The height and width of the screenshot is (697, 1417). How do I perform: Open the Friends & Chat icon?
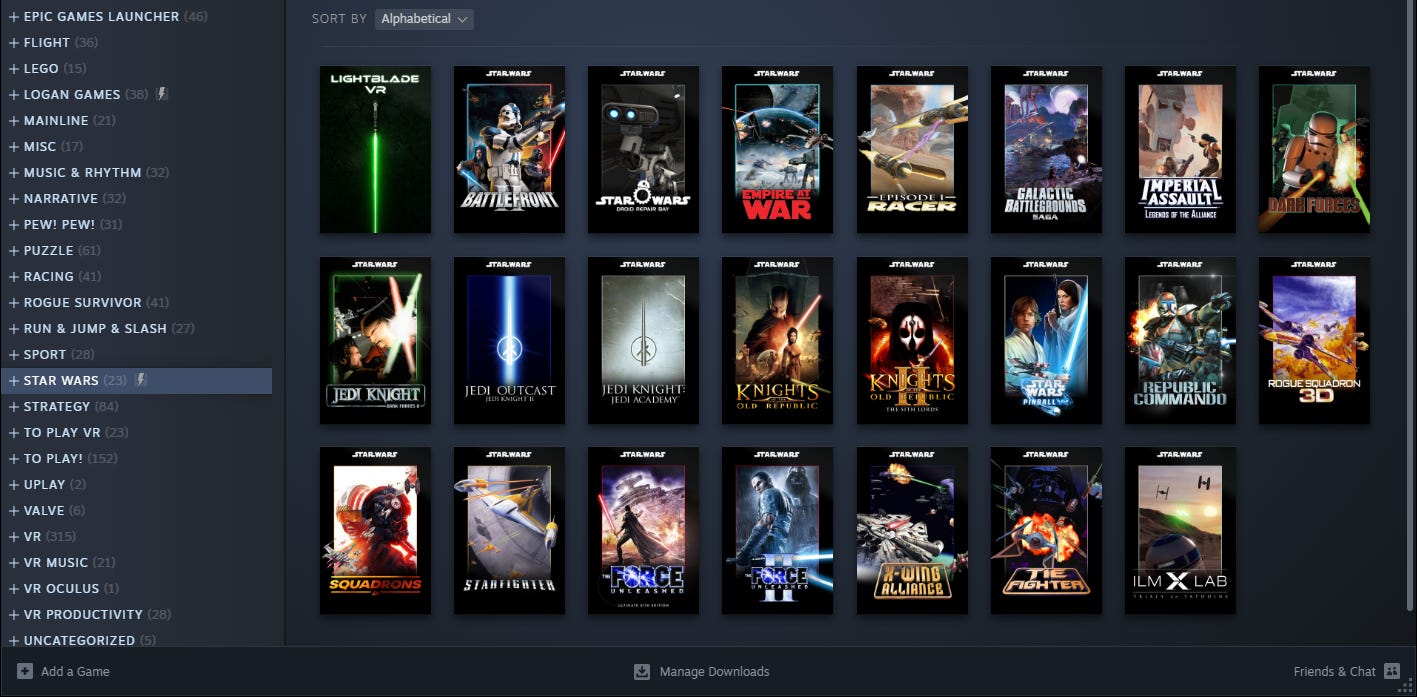[x=1392, y=671]
